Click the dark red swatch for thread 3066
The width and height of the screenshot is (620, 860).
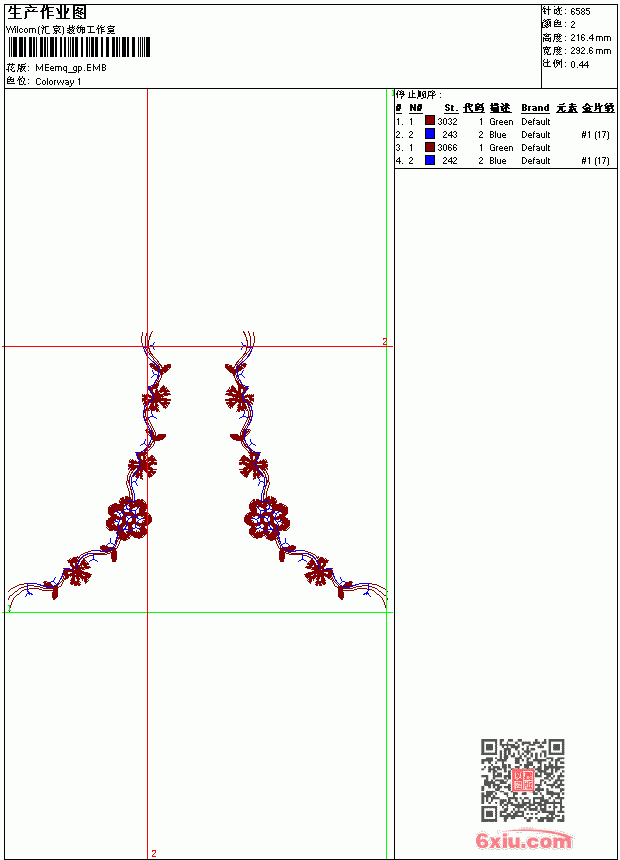(x=430, y=147)
